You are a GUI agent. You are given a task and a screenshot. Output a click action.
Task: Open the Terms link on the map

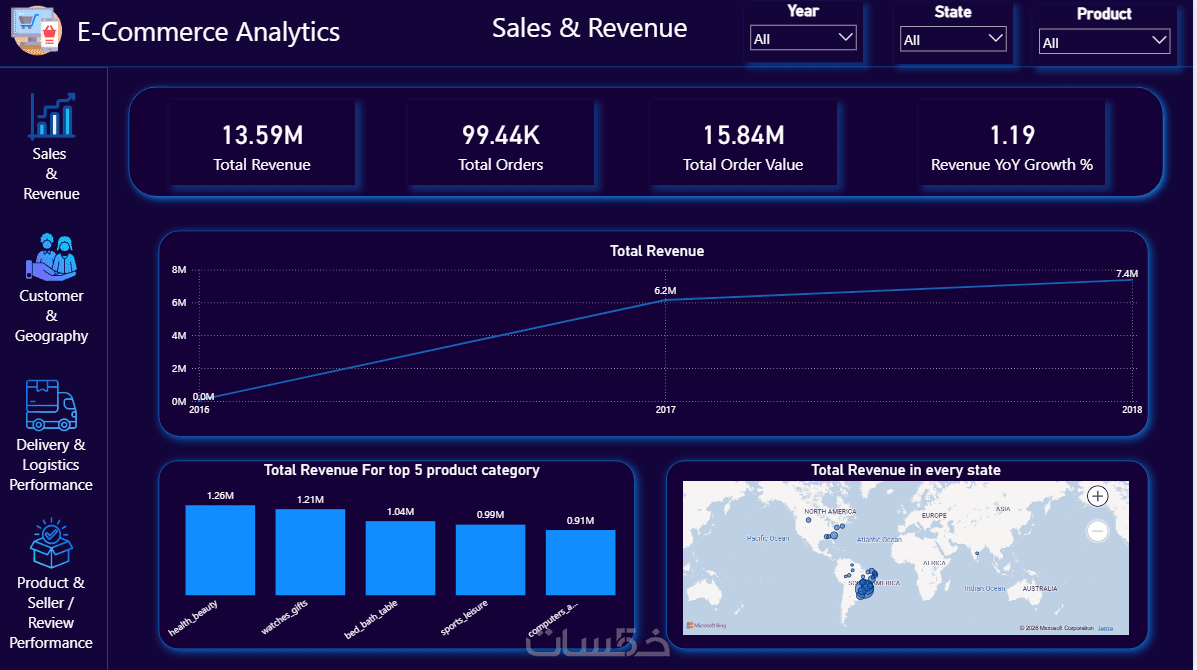point(1105,629)
